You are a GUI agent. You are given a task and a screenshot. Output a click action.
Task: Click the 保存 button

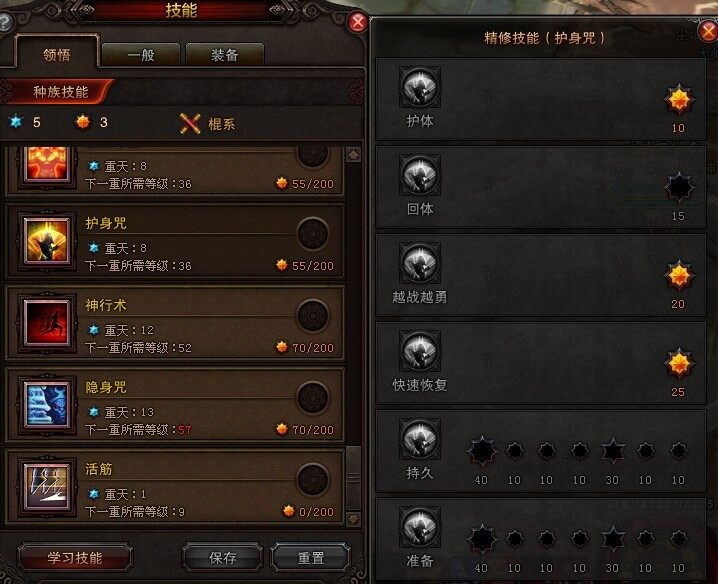click(x=223, y=557)
